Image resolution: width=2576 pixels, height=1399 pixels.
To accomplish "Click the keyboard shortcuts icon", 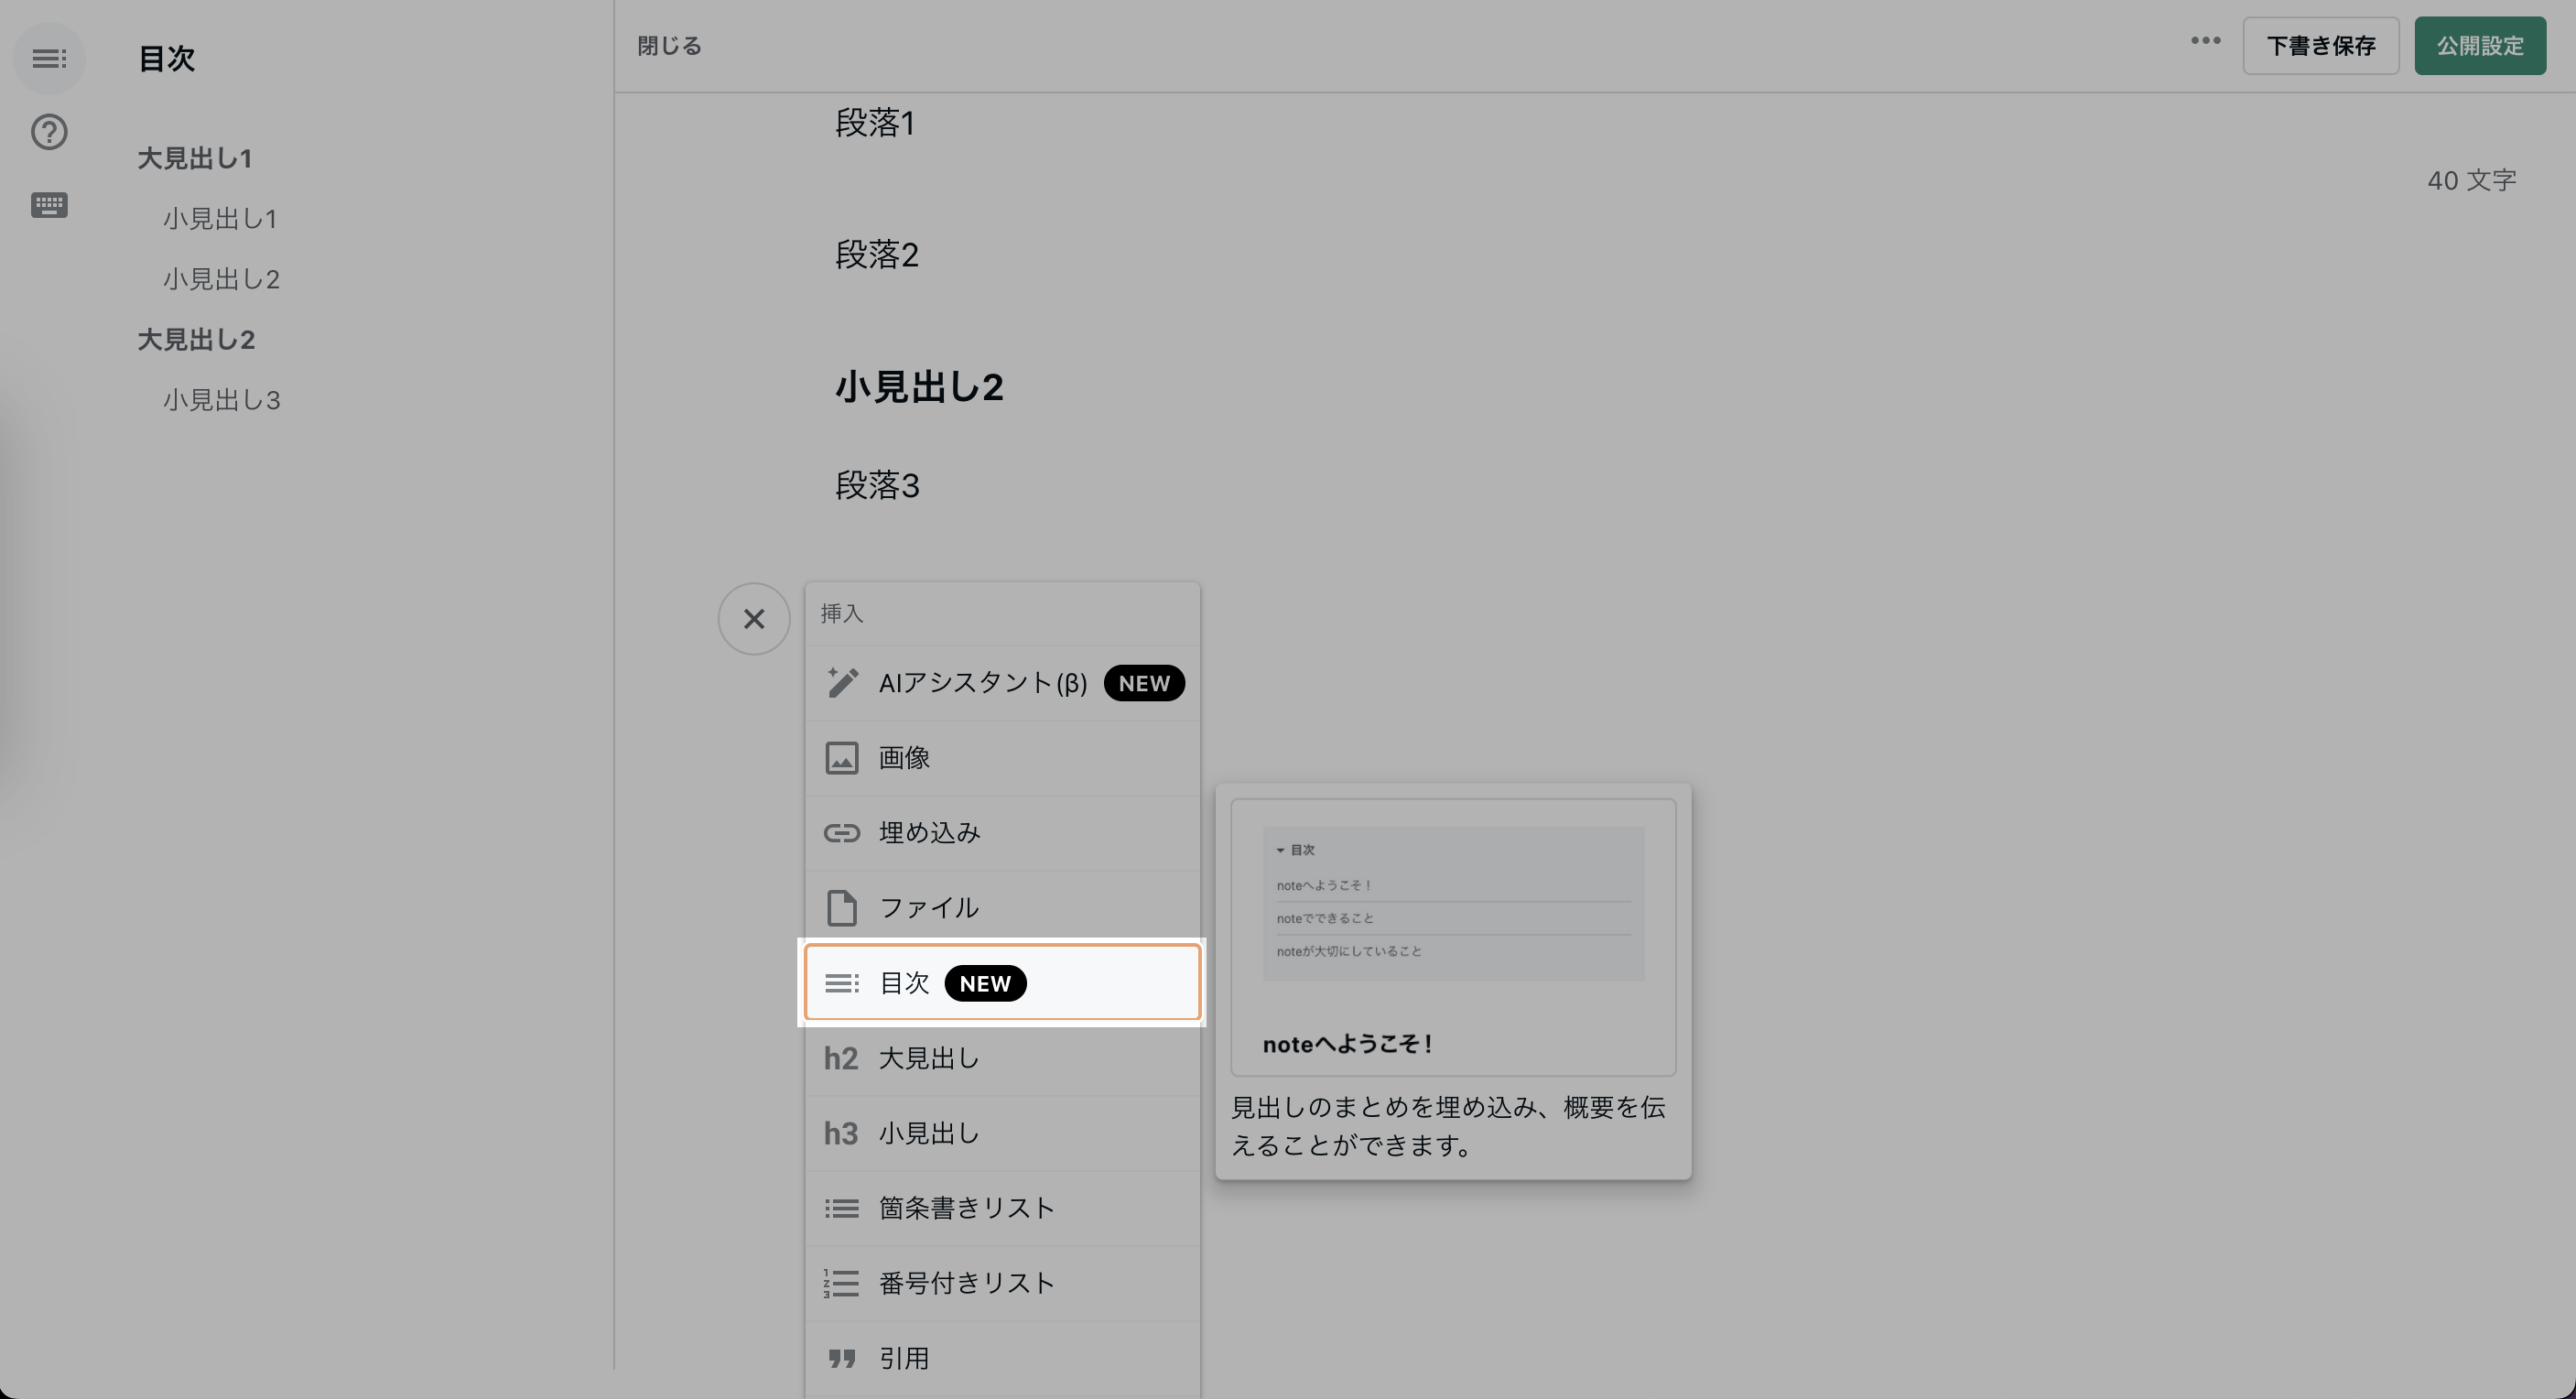I will pyautogui.click(x=49, y=205).
